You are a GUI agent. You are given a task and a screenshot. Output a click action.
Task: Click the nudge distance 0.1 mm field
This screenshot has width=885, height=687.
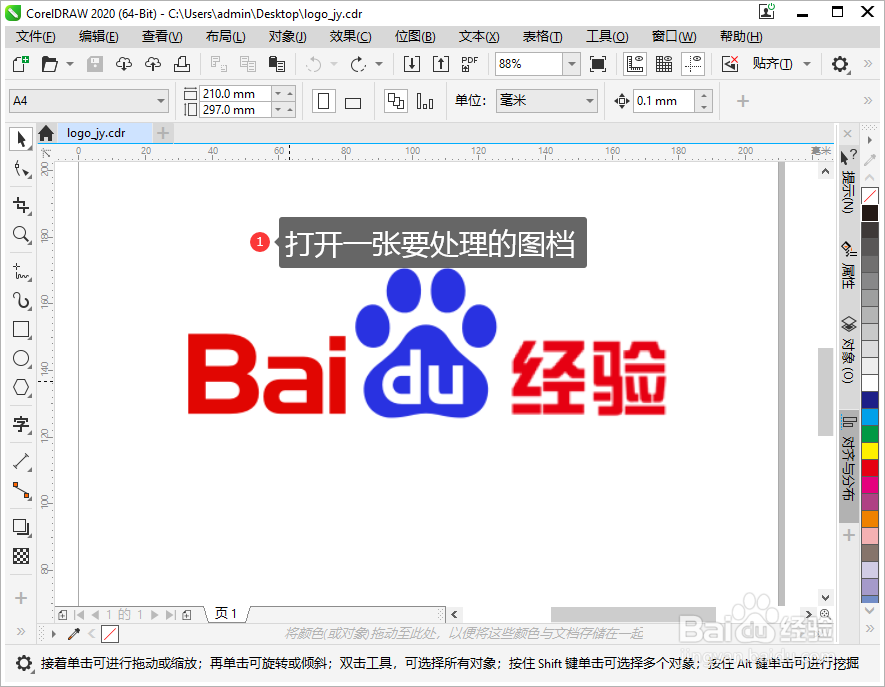coord(664,101)
